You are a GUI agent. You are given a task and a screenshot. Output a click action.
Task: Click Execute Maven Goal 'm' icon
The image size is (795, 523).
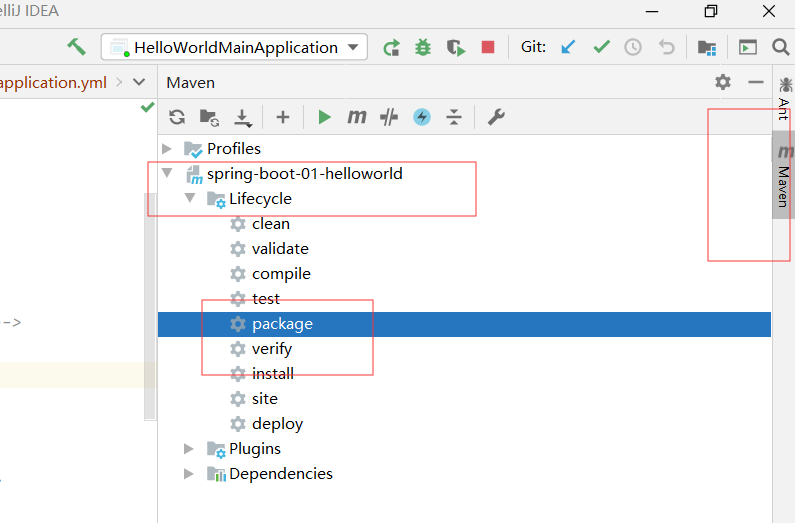(356, 117)
